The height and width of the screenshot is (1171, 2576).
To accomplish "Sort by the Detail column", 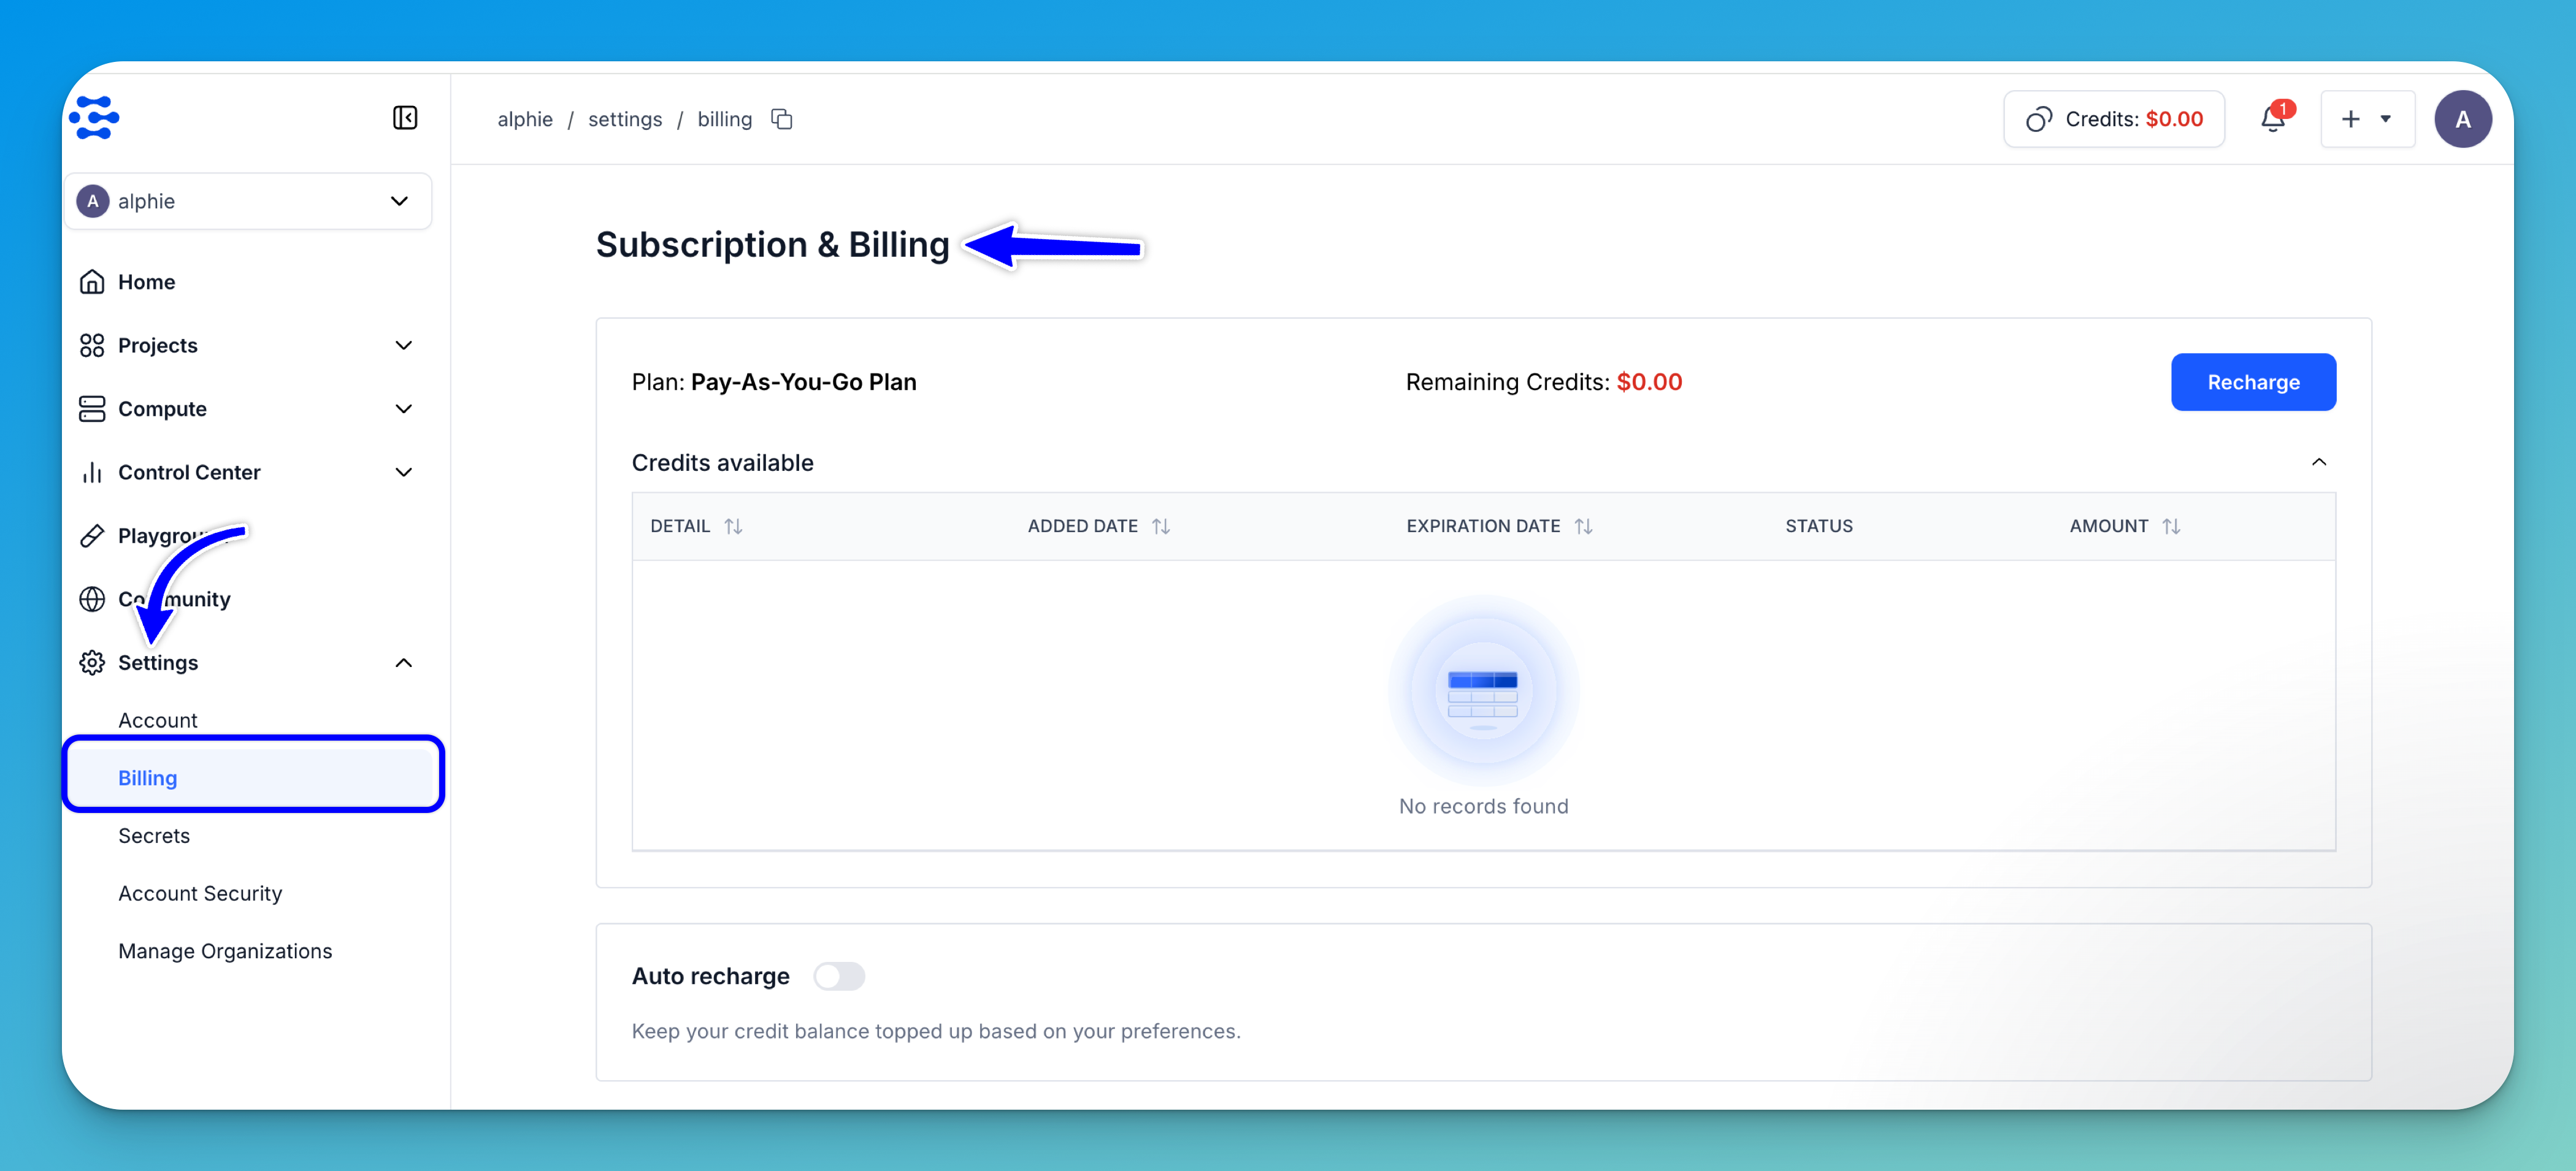I will coord(733,526).
